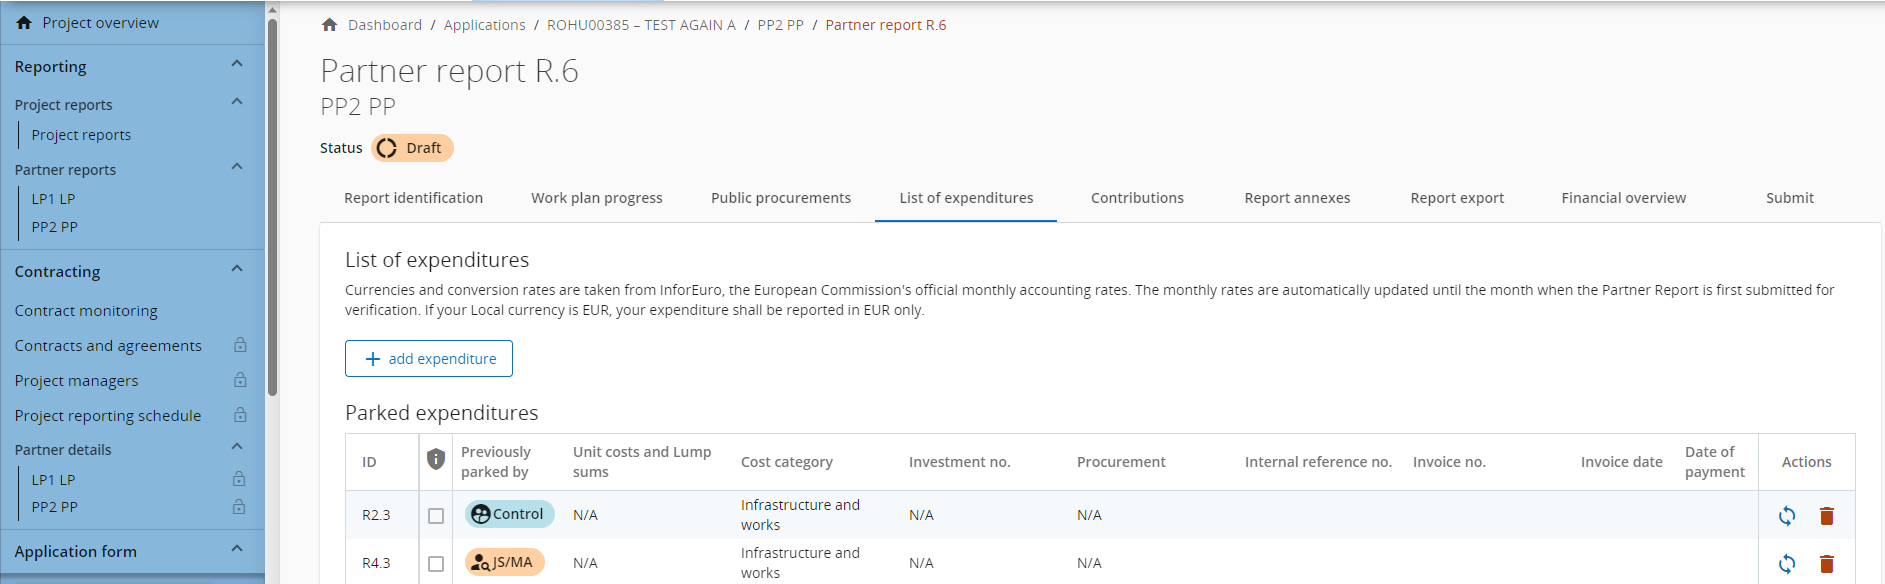This screenshot has width=1885, height=584.
Task: Click the add expenditure button
Action: (x=429, y=359)
